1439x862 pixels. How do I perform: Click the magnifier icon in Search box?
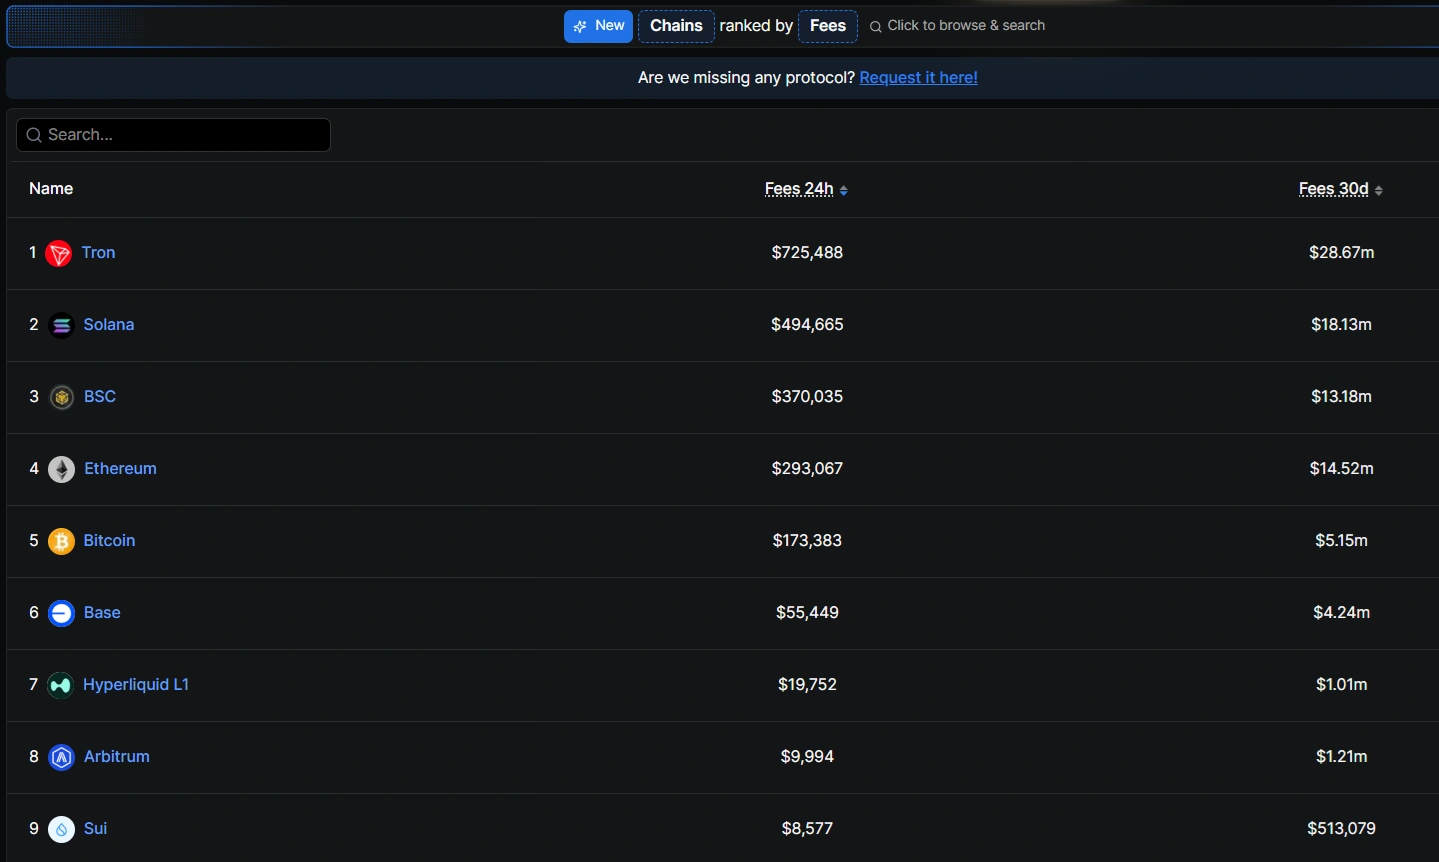point(34,135)
